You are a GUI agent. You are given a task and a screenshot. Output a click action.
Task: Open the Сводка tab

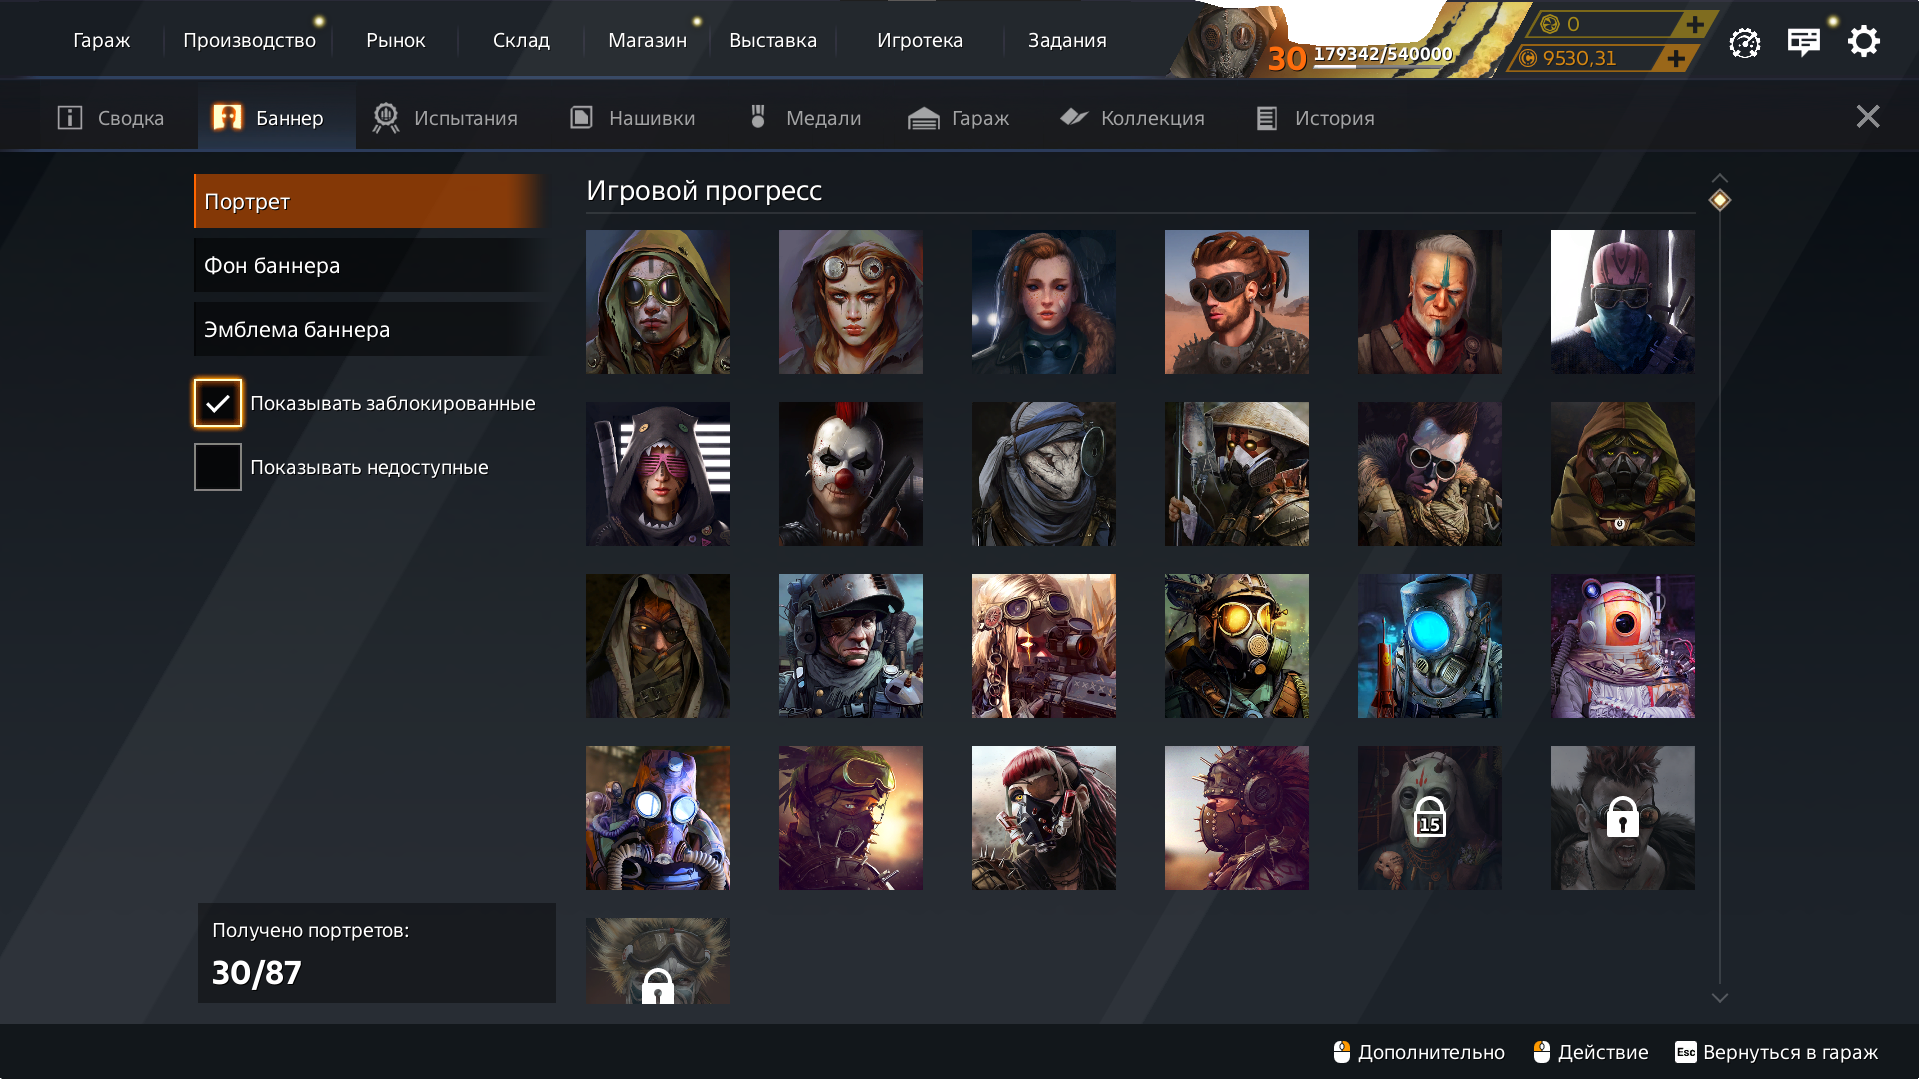point(111,118)
